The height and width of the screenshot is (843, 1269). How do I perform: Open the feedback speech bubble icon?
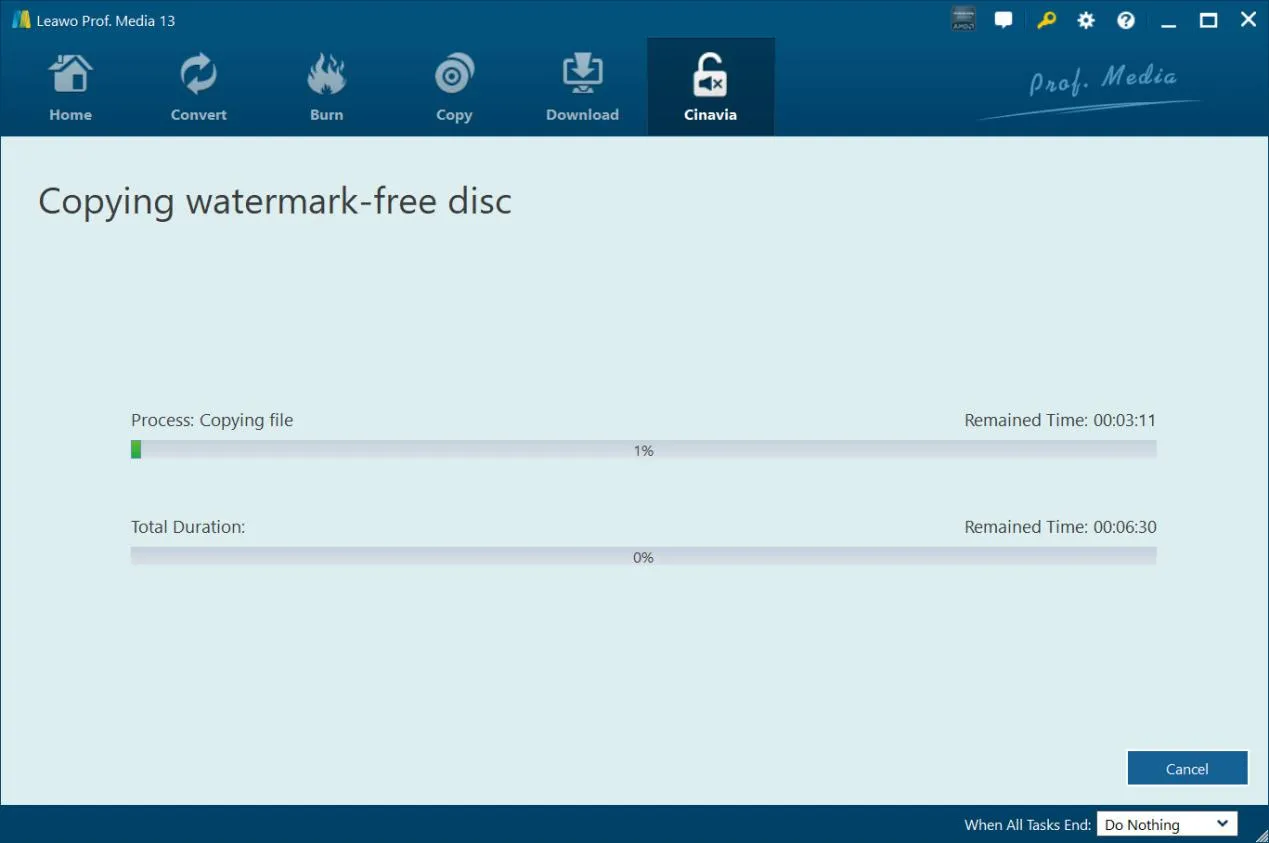tap(1004, 20)
